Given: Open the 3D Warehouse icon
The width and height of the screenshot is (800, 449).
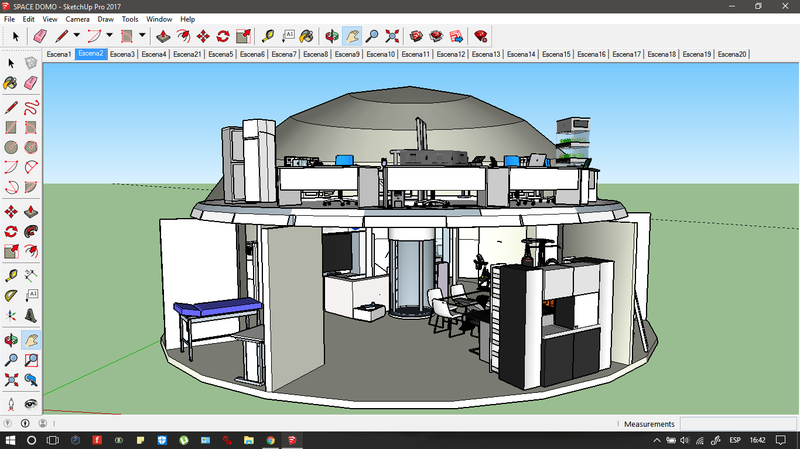Looking at the screenshot, I should [415, 36].
